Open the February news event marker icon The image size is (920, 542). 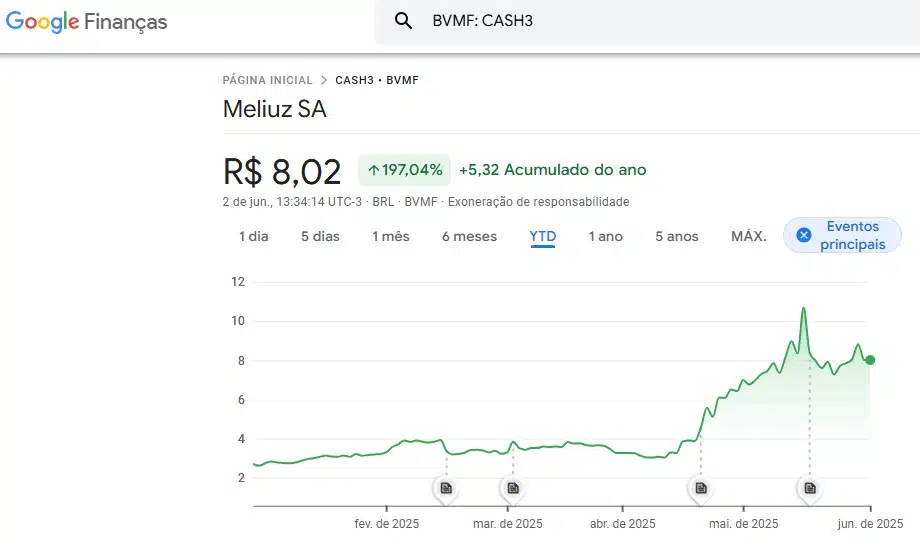[447, 488]
